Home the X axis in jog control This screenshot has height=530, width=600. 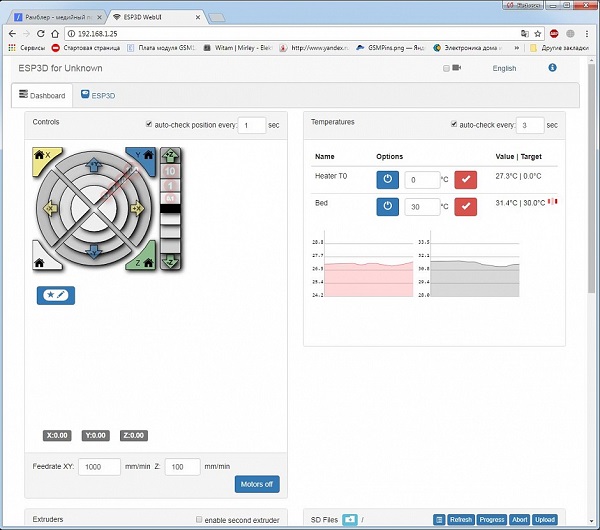(43, 158)
